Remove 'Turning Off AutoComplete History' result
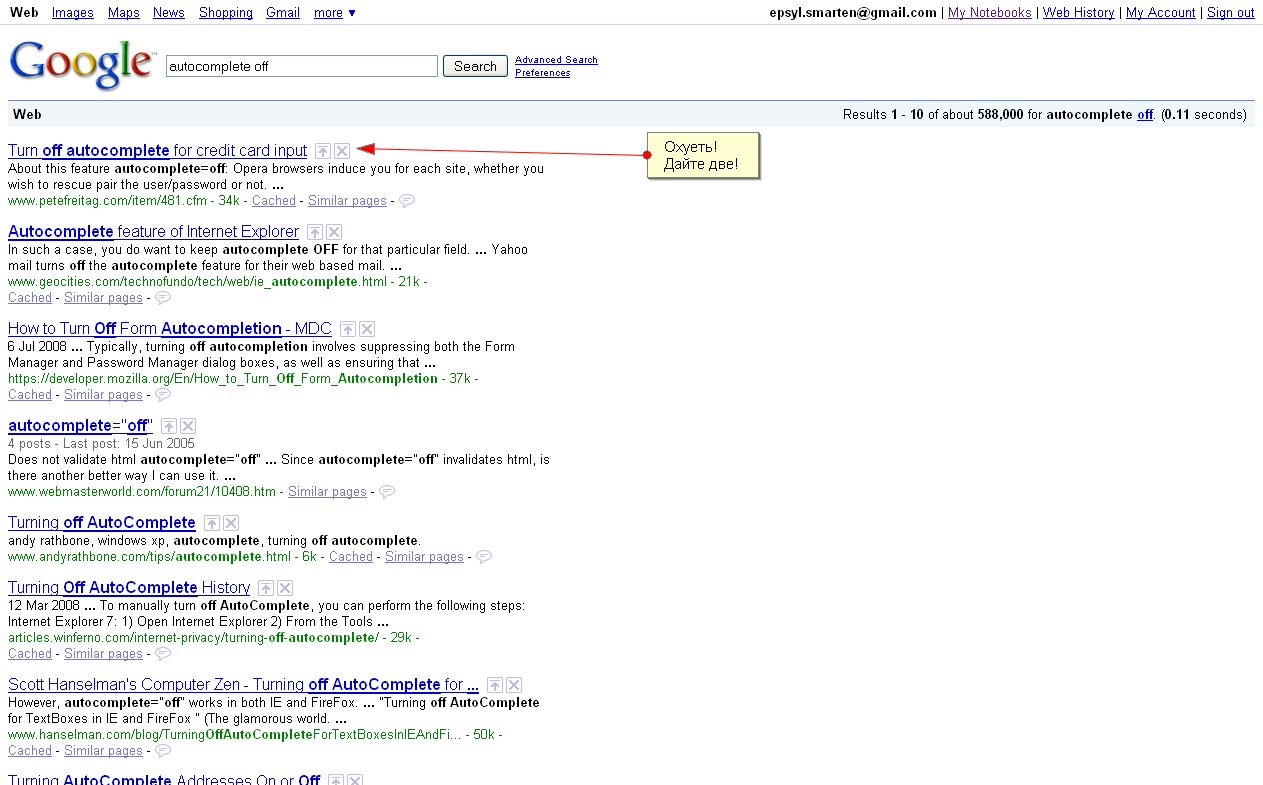This screenshot has height=785, width=1263. [285, 588]
